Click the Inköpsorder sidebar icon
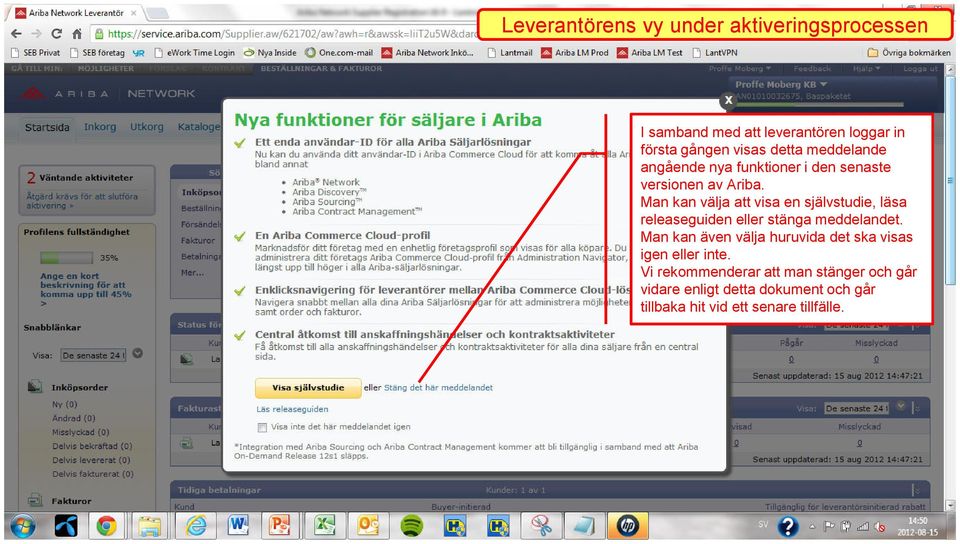Viewport: 960px width, 544px height. click(35, 386)
